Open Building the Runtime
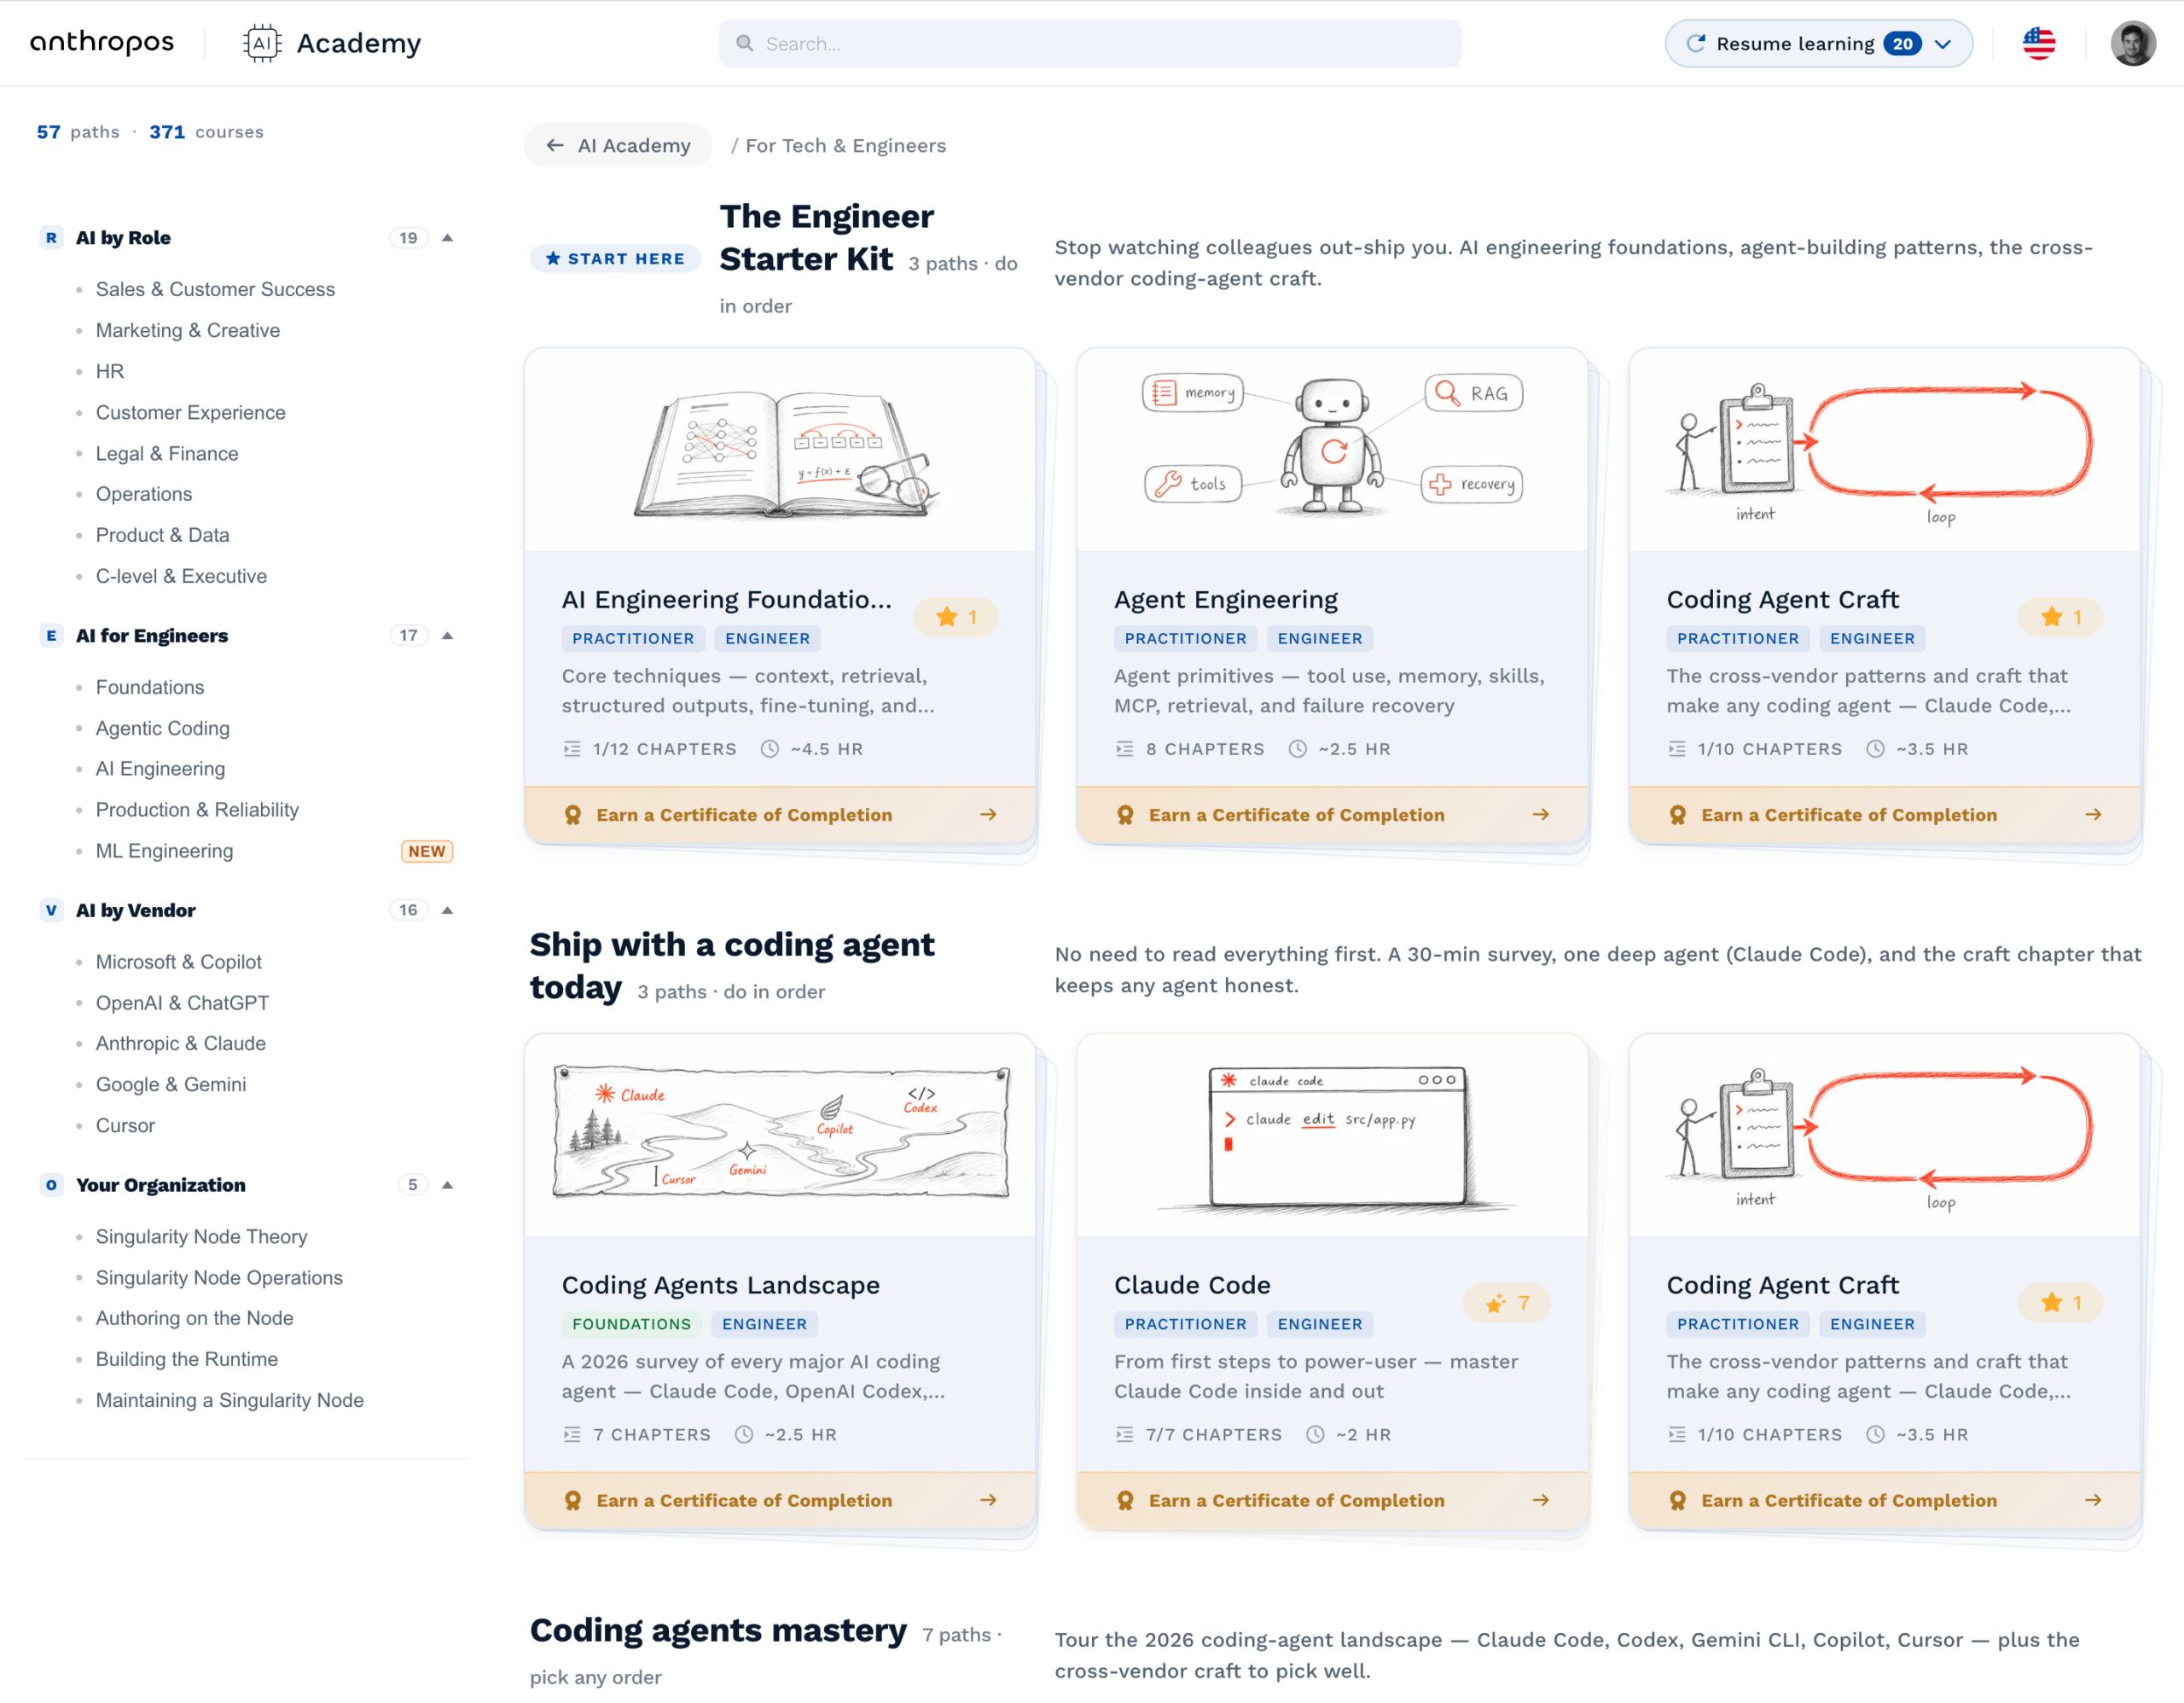Viewport: 2184px width, 1703px height. point(187,1359)
